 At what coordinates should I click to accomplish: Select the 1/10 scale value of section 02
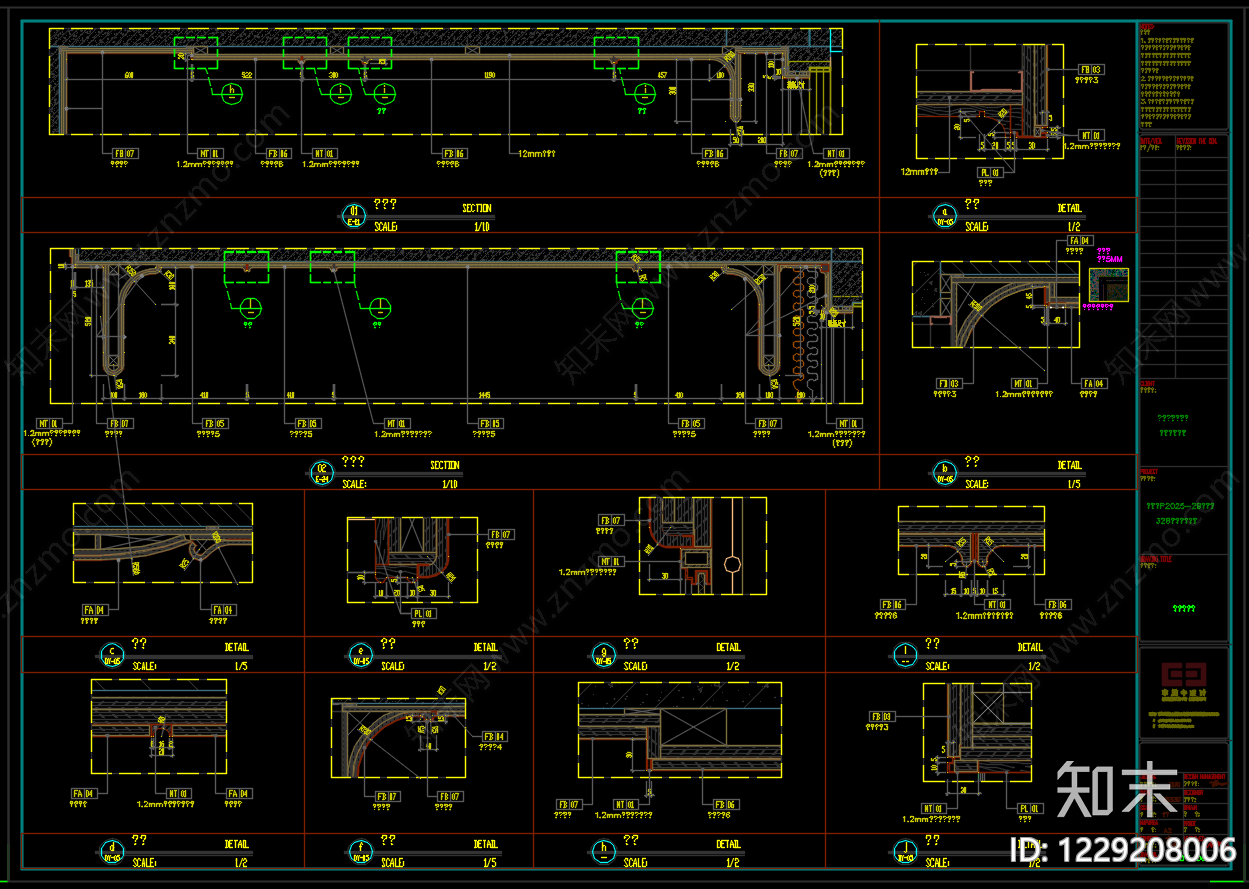pyautogui.click(x=451, y=484)
